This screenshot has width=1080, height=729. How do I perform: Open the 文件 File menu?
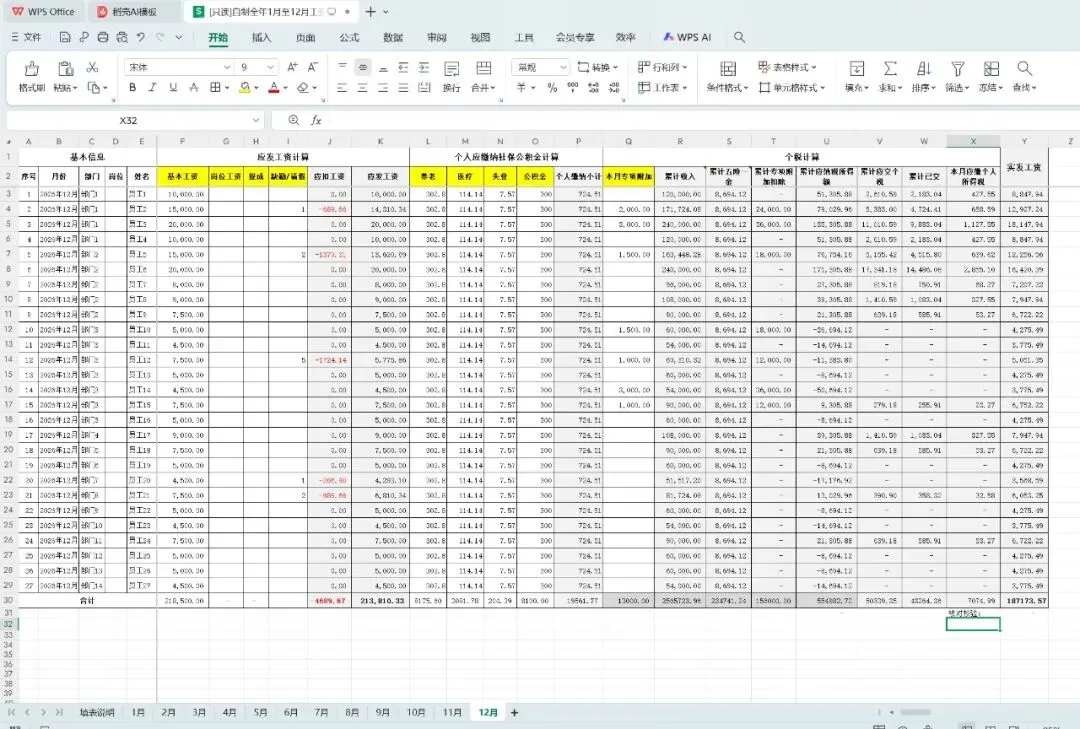(x=26, y=37)
